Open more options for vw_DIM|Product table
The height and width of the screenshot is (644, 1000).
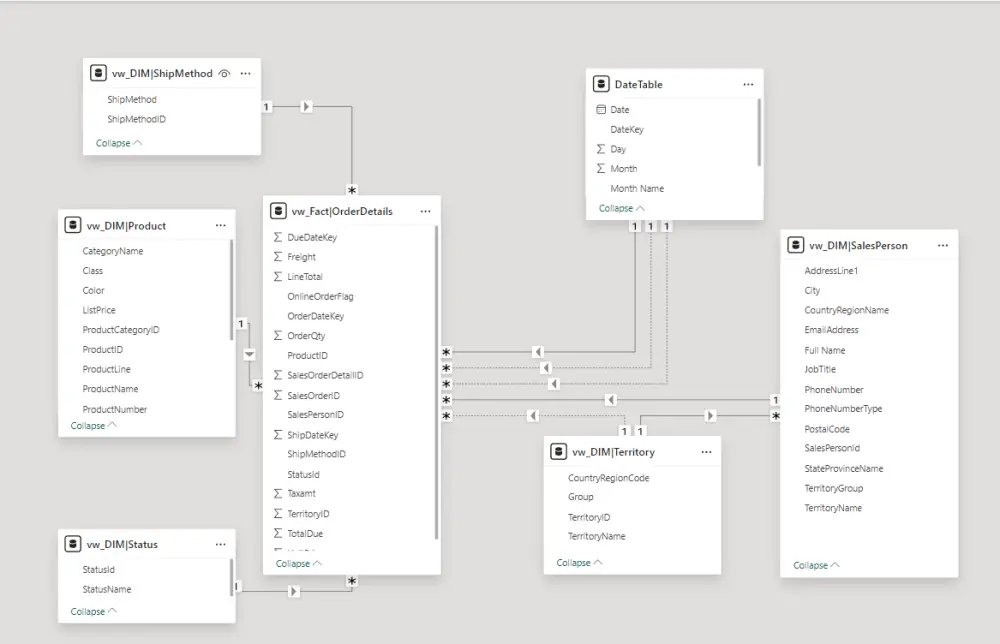(x=220, y=226)
